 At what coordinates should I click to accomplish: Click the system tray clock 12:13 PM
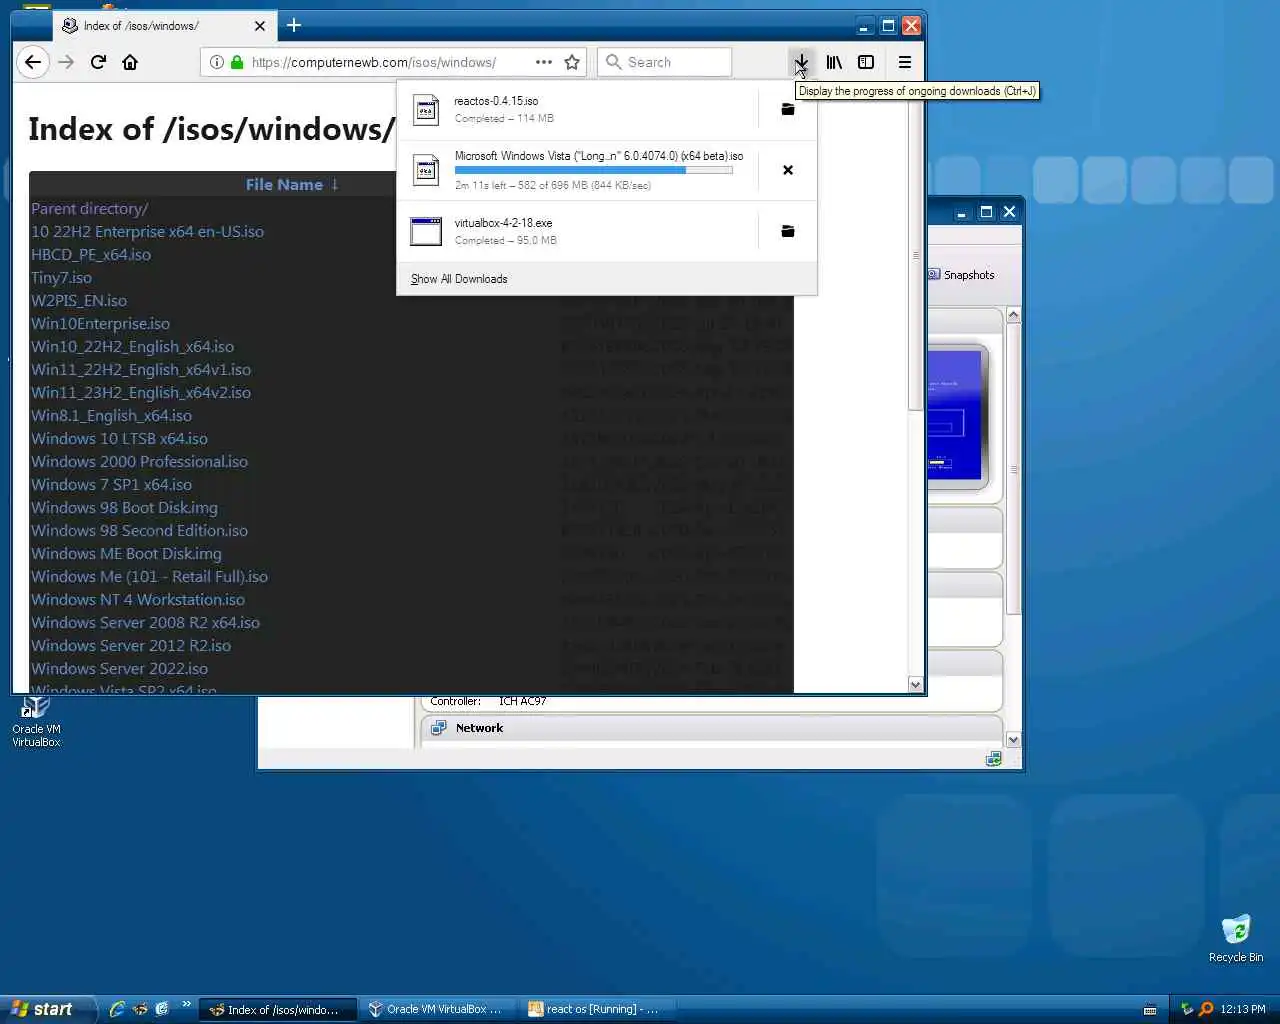(x=1243, y=1009)
